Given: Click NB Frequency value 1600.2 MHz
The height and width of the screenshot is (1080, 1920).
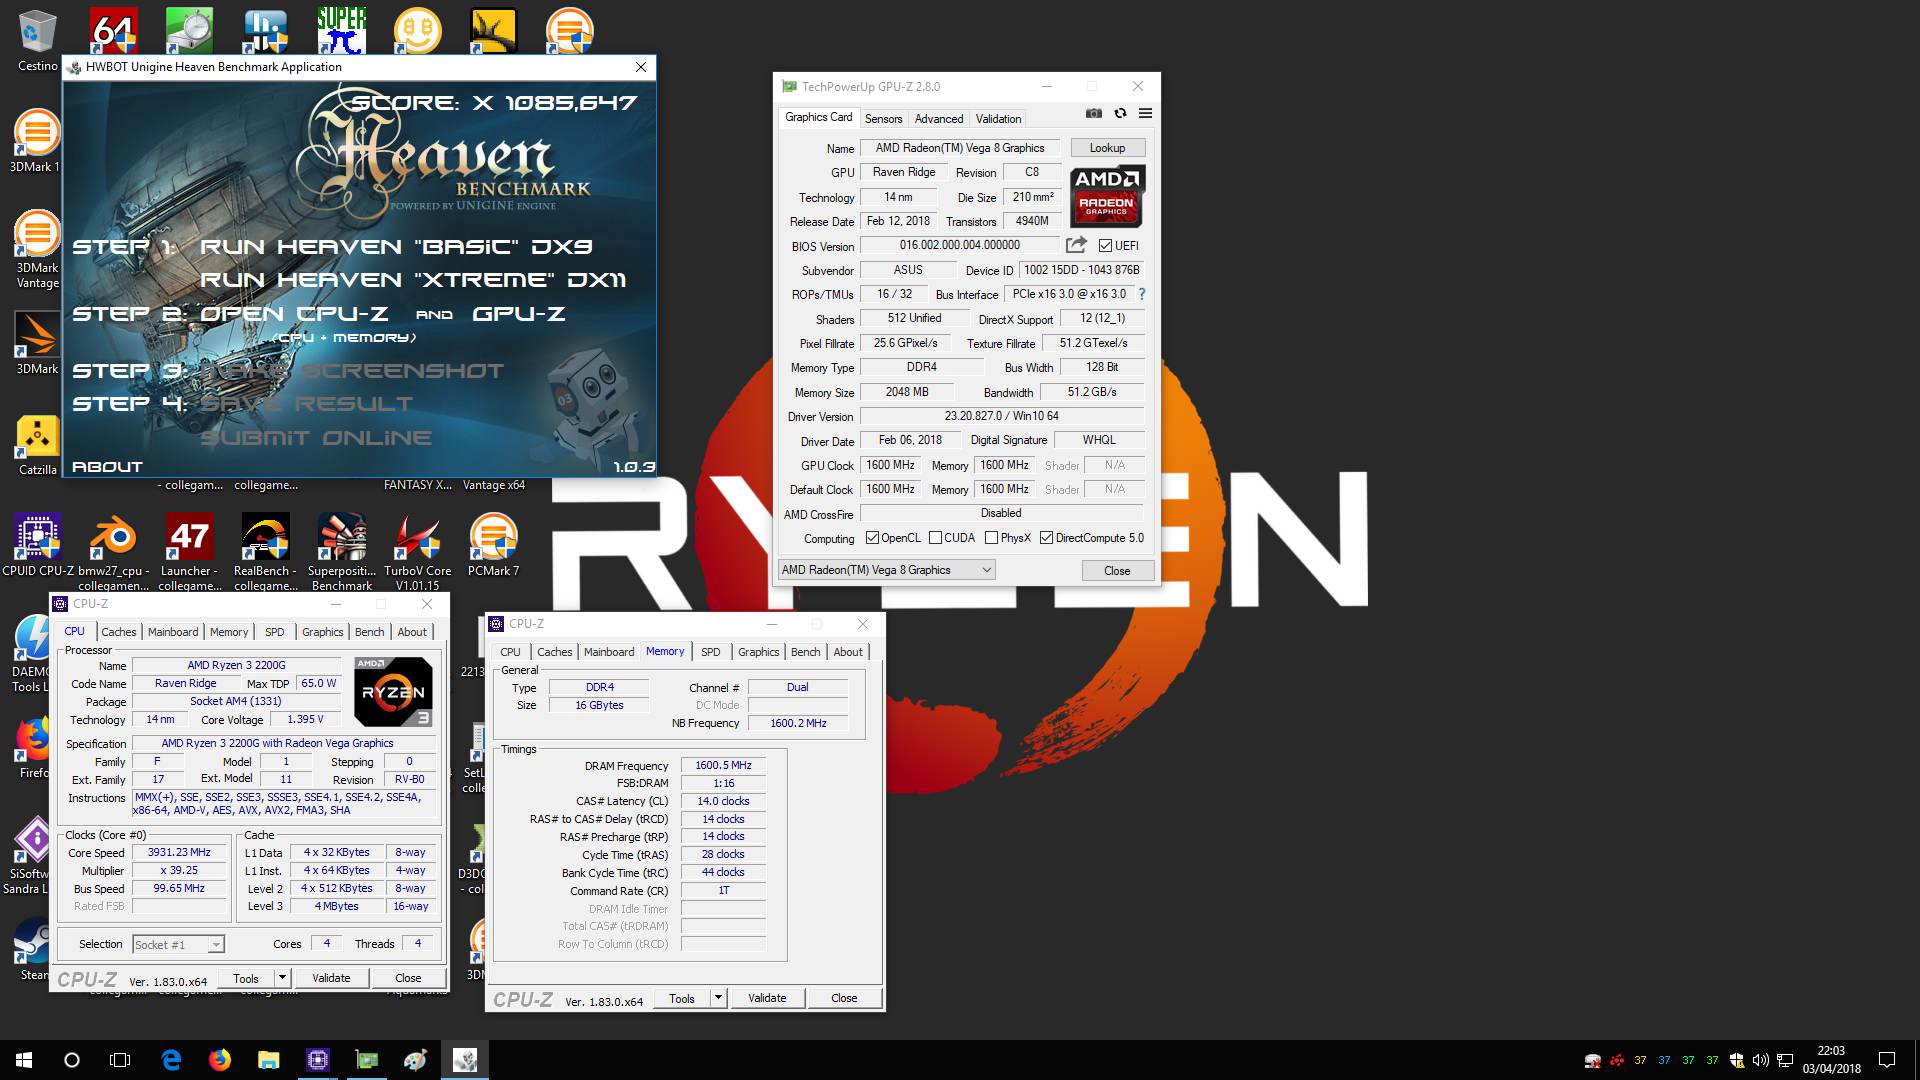Looking at the screenshot, I should [x=798, y=723].
